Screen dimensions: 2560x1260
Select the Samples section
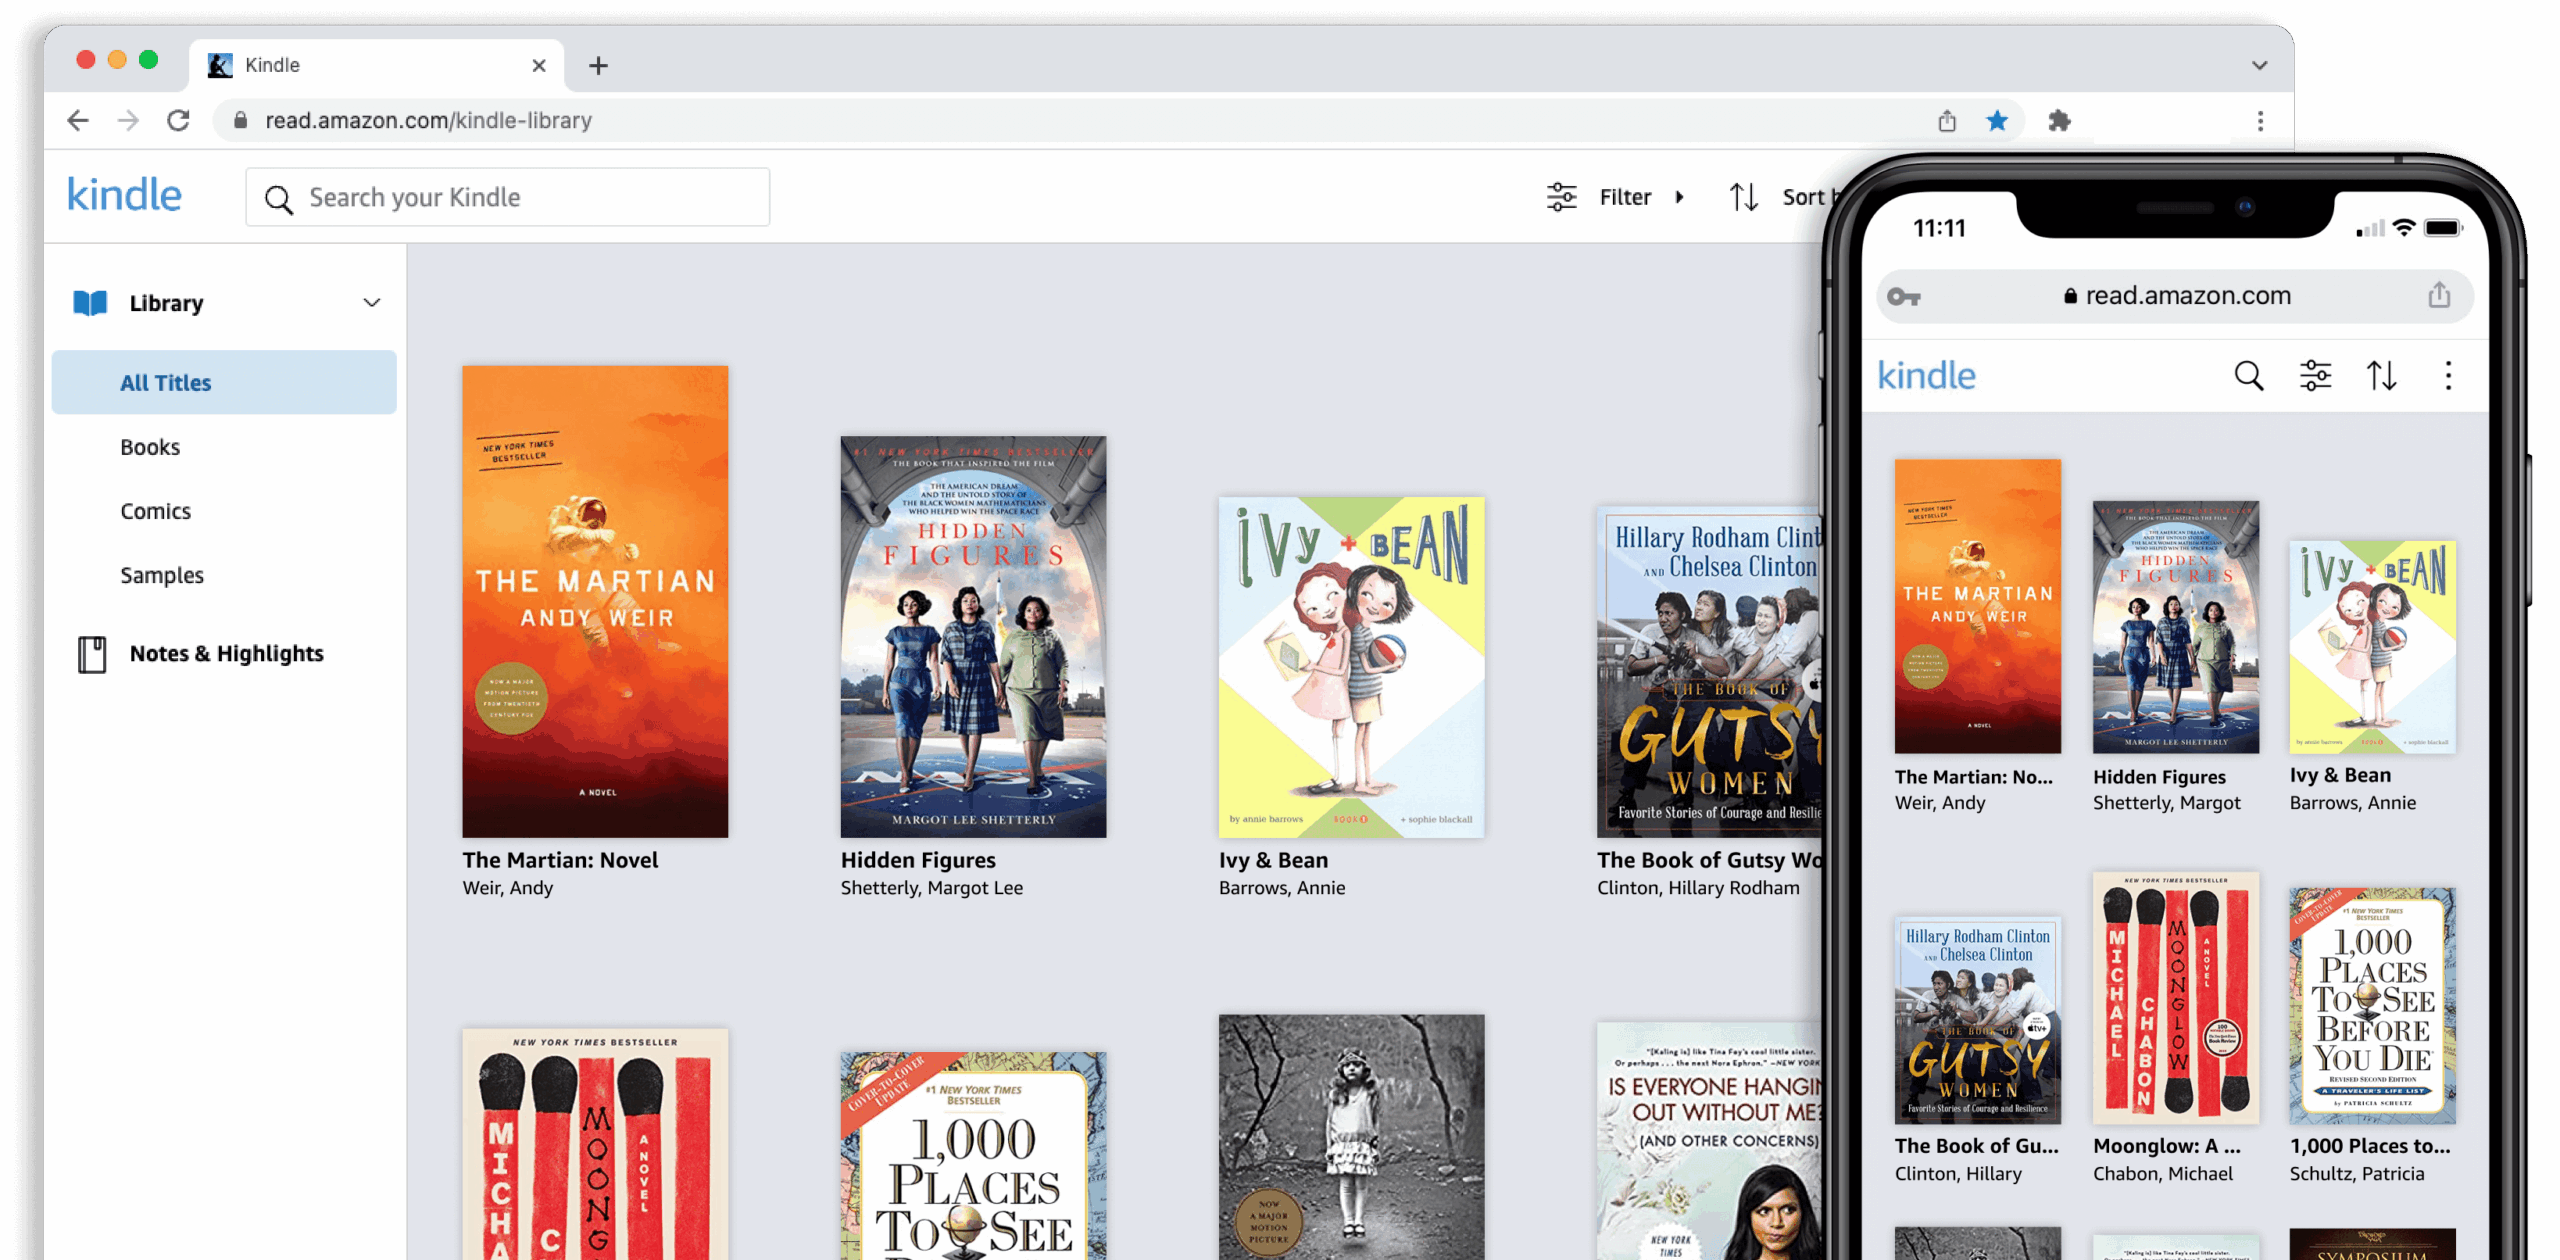(x=161, y=574)
